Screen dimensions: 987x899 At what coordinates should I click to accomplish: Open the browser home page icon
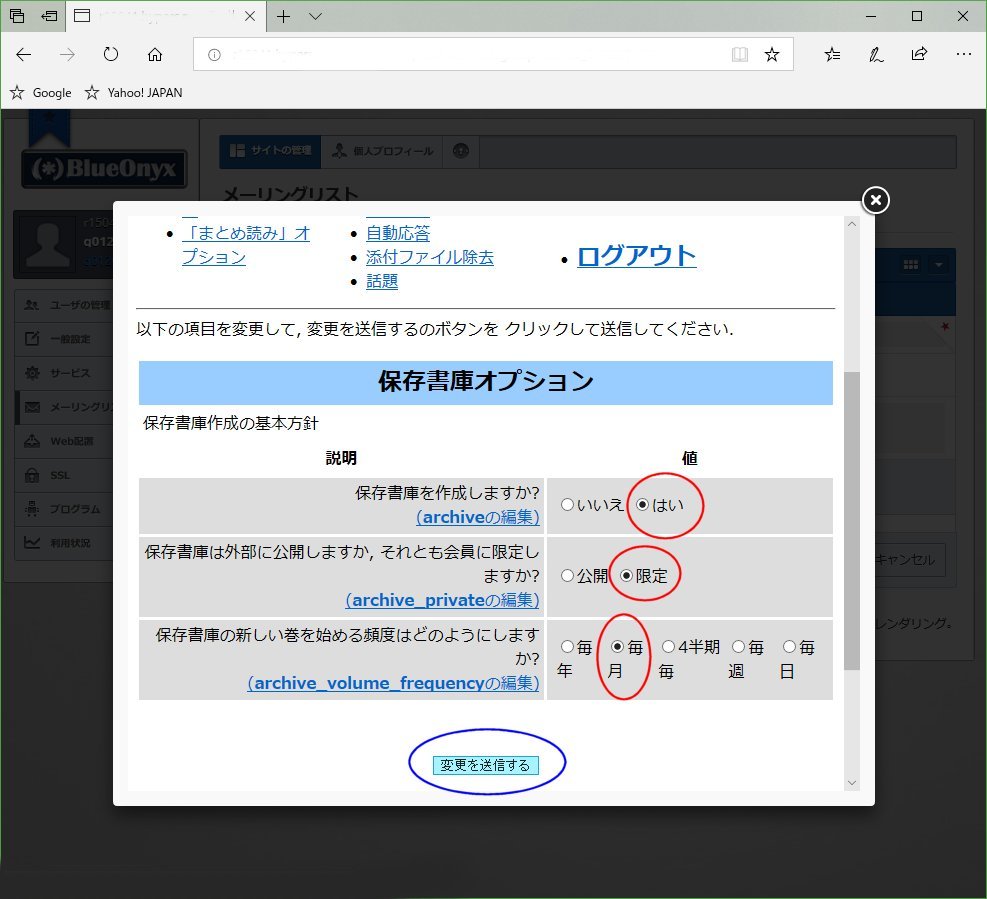(154, 55)
